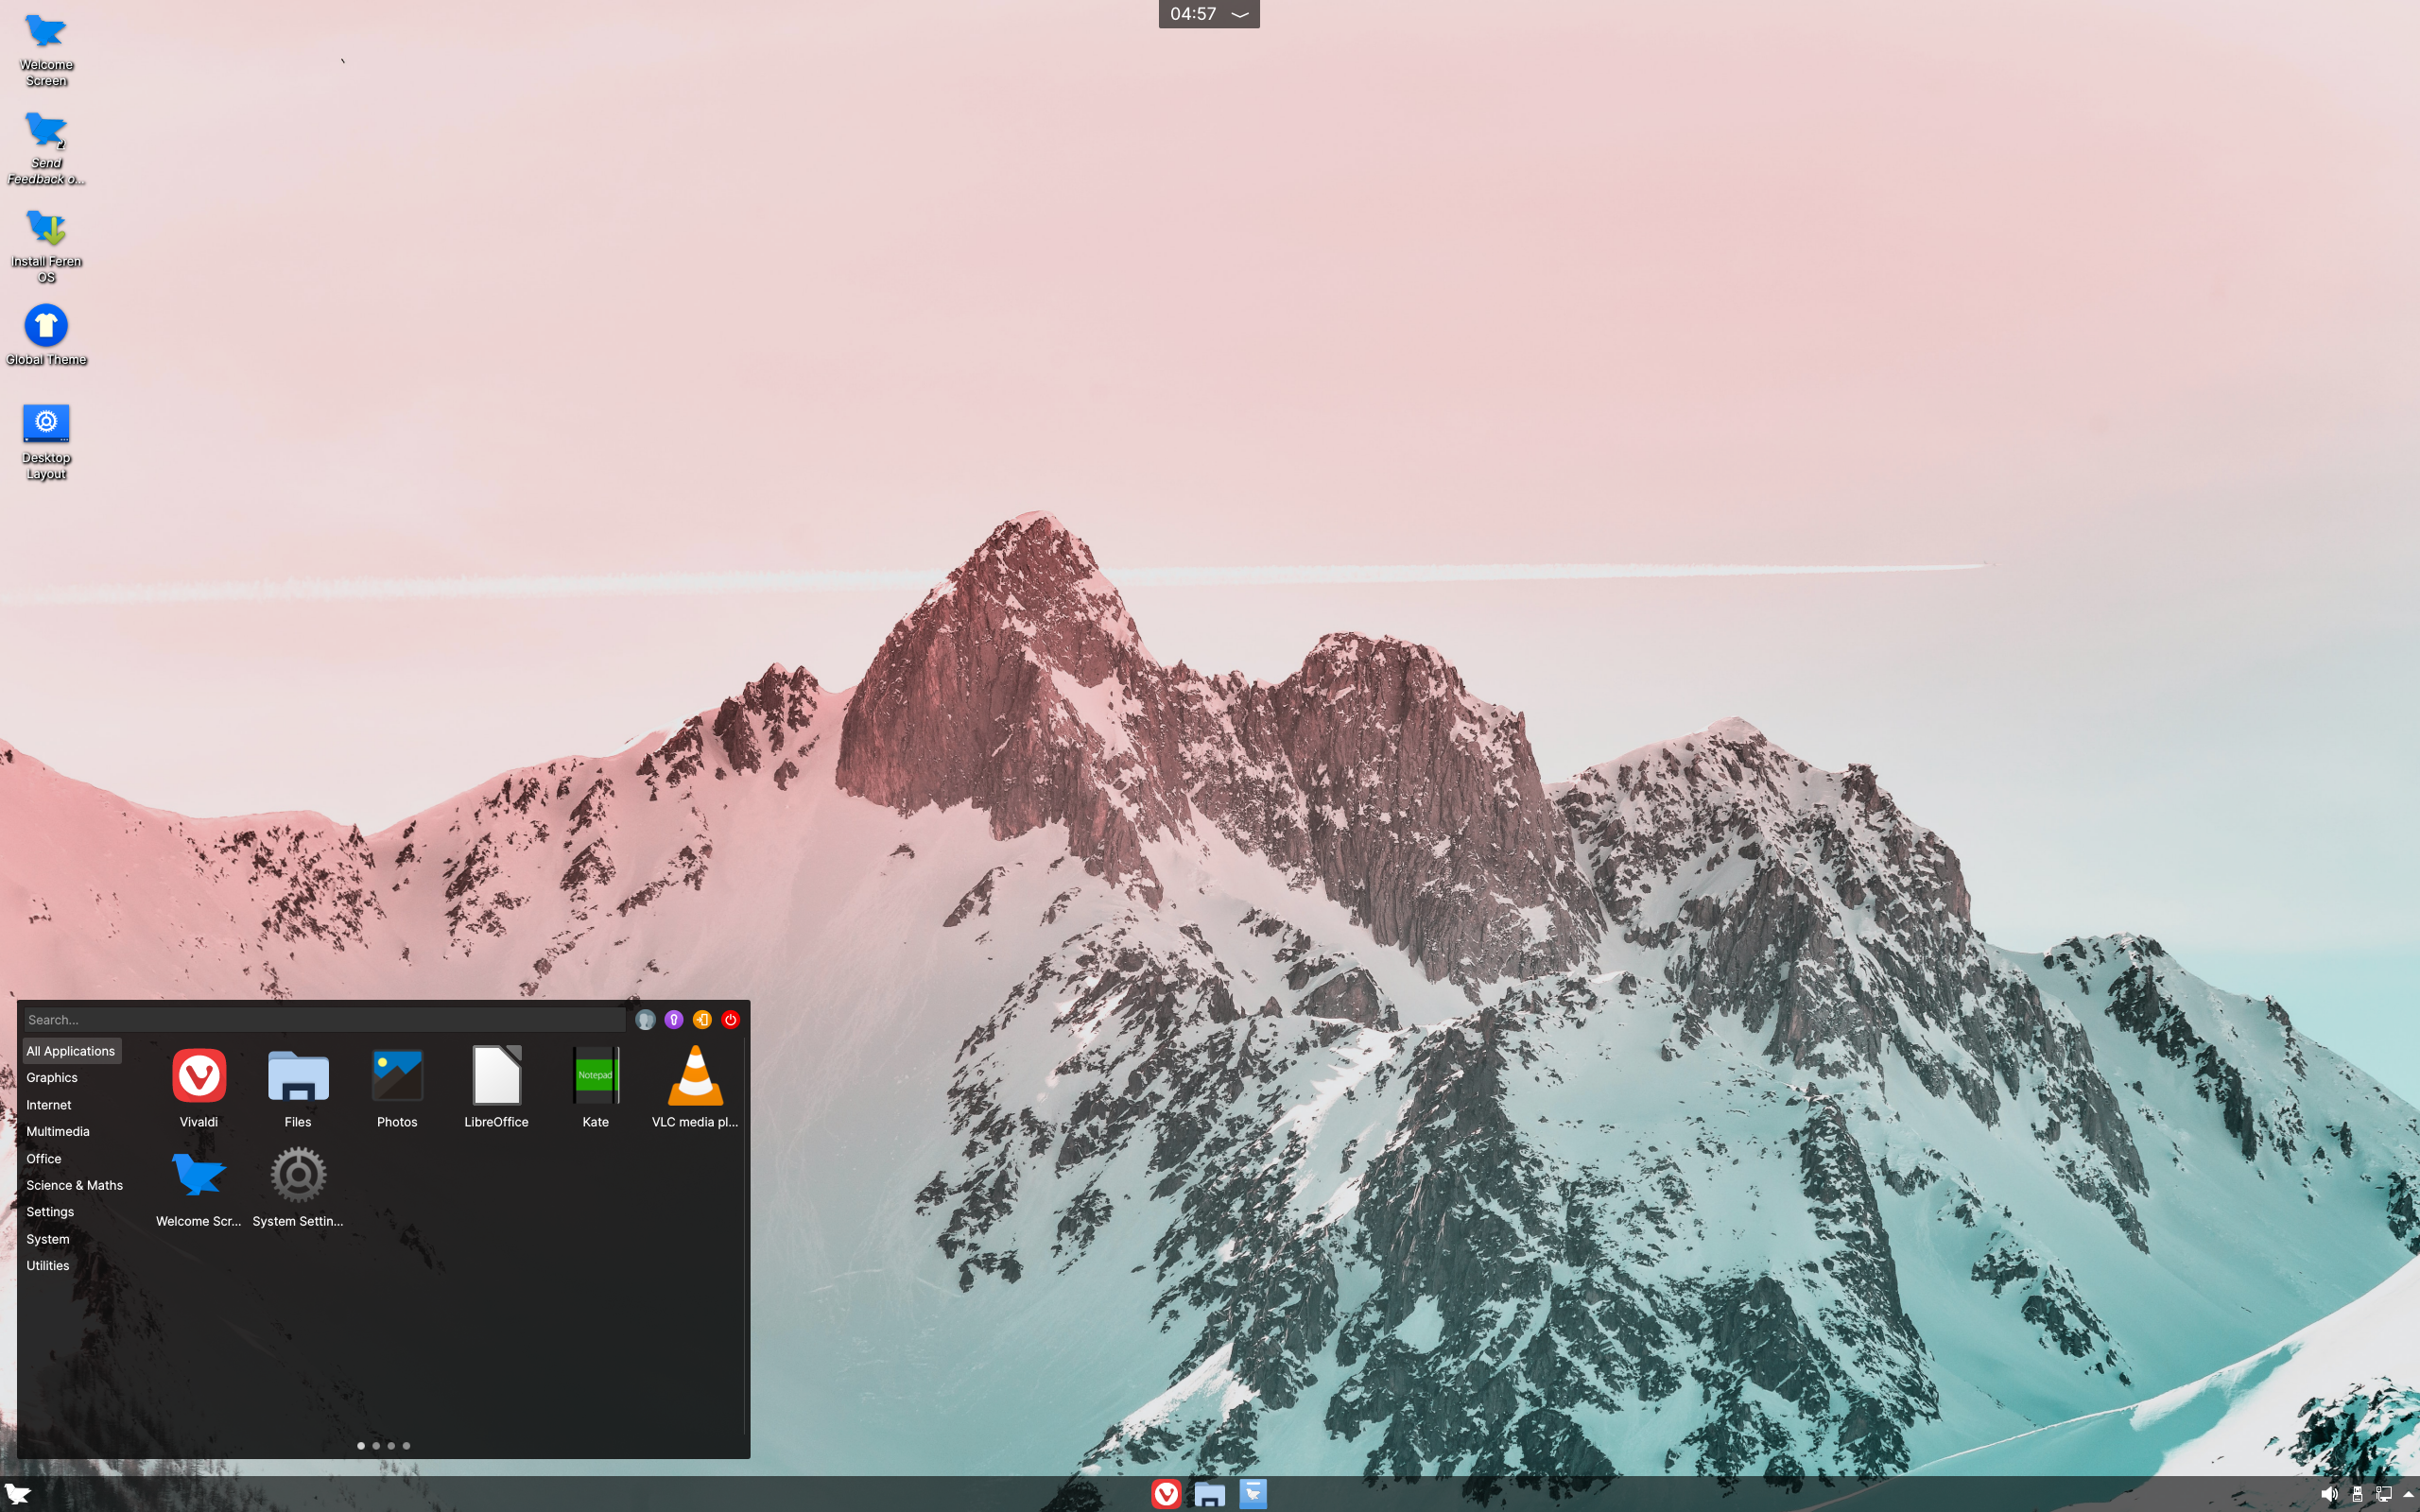The height and width of the screenshot is (1512, 2420).
Task: Select Utilities category in app menu
Action: click(x=47, y=1264)
